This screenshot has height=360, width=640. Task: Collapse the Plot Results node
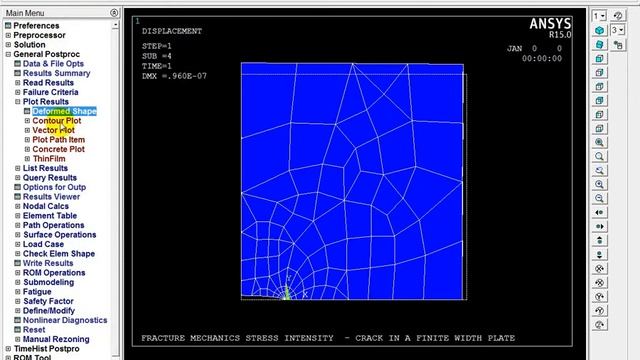(x=18, y=102)
